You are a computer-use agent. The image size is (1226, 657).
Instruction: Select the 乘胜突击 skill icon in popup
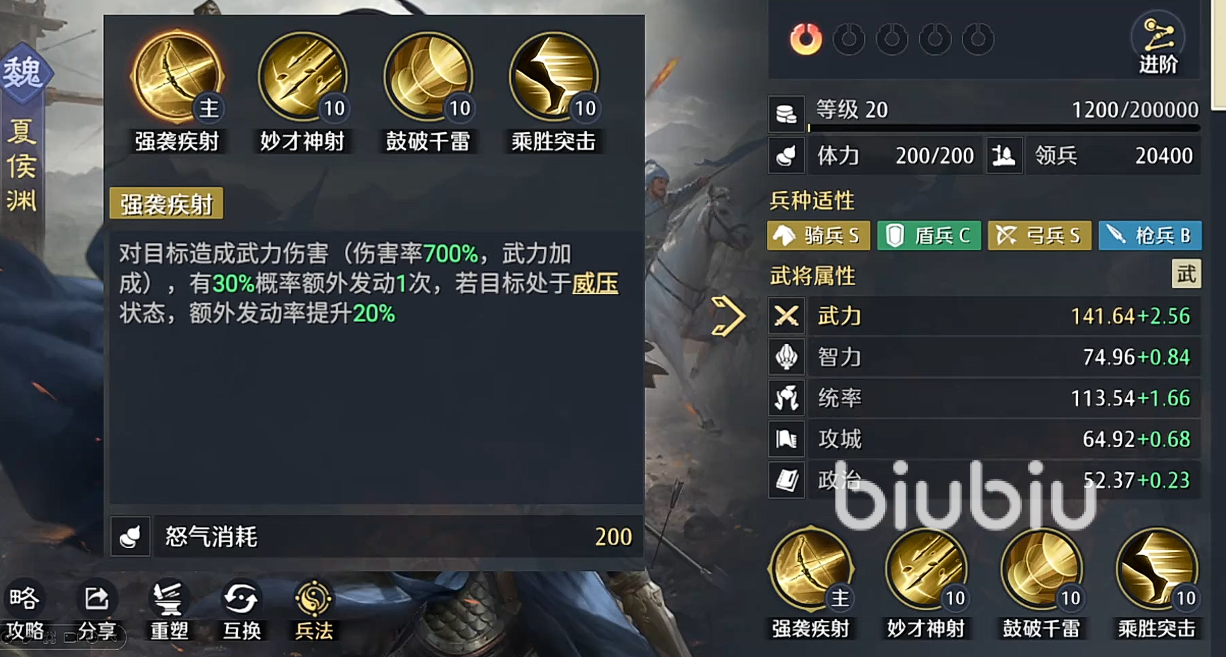click(554, 77)
